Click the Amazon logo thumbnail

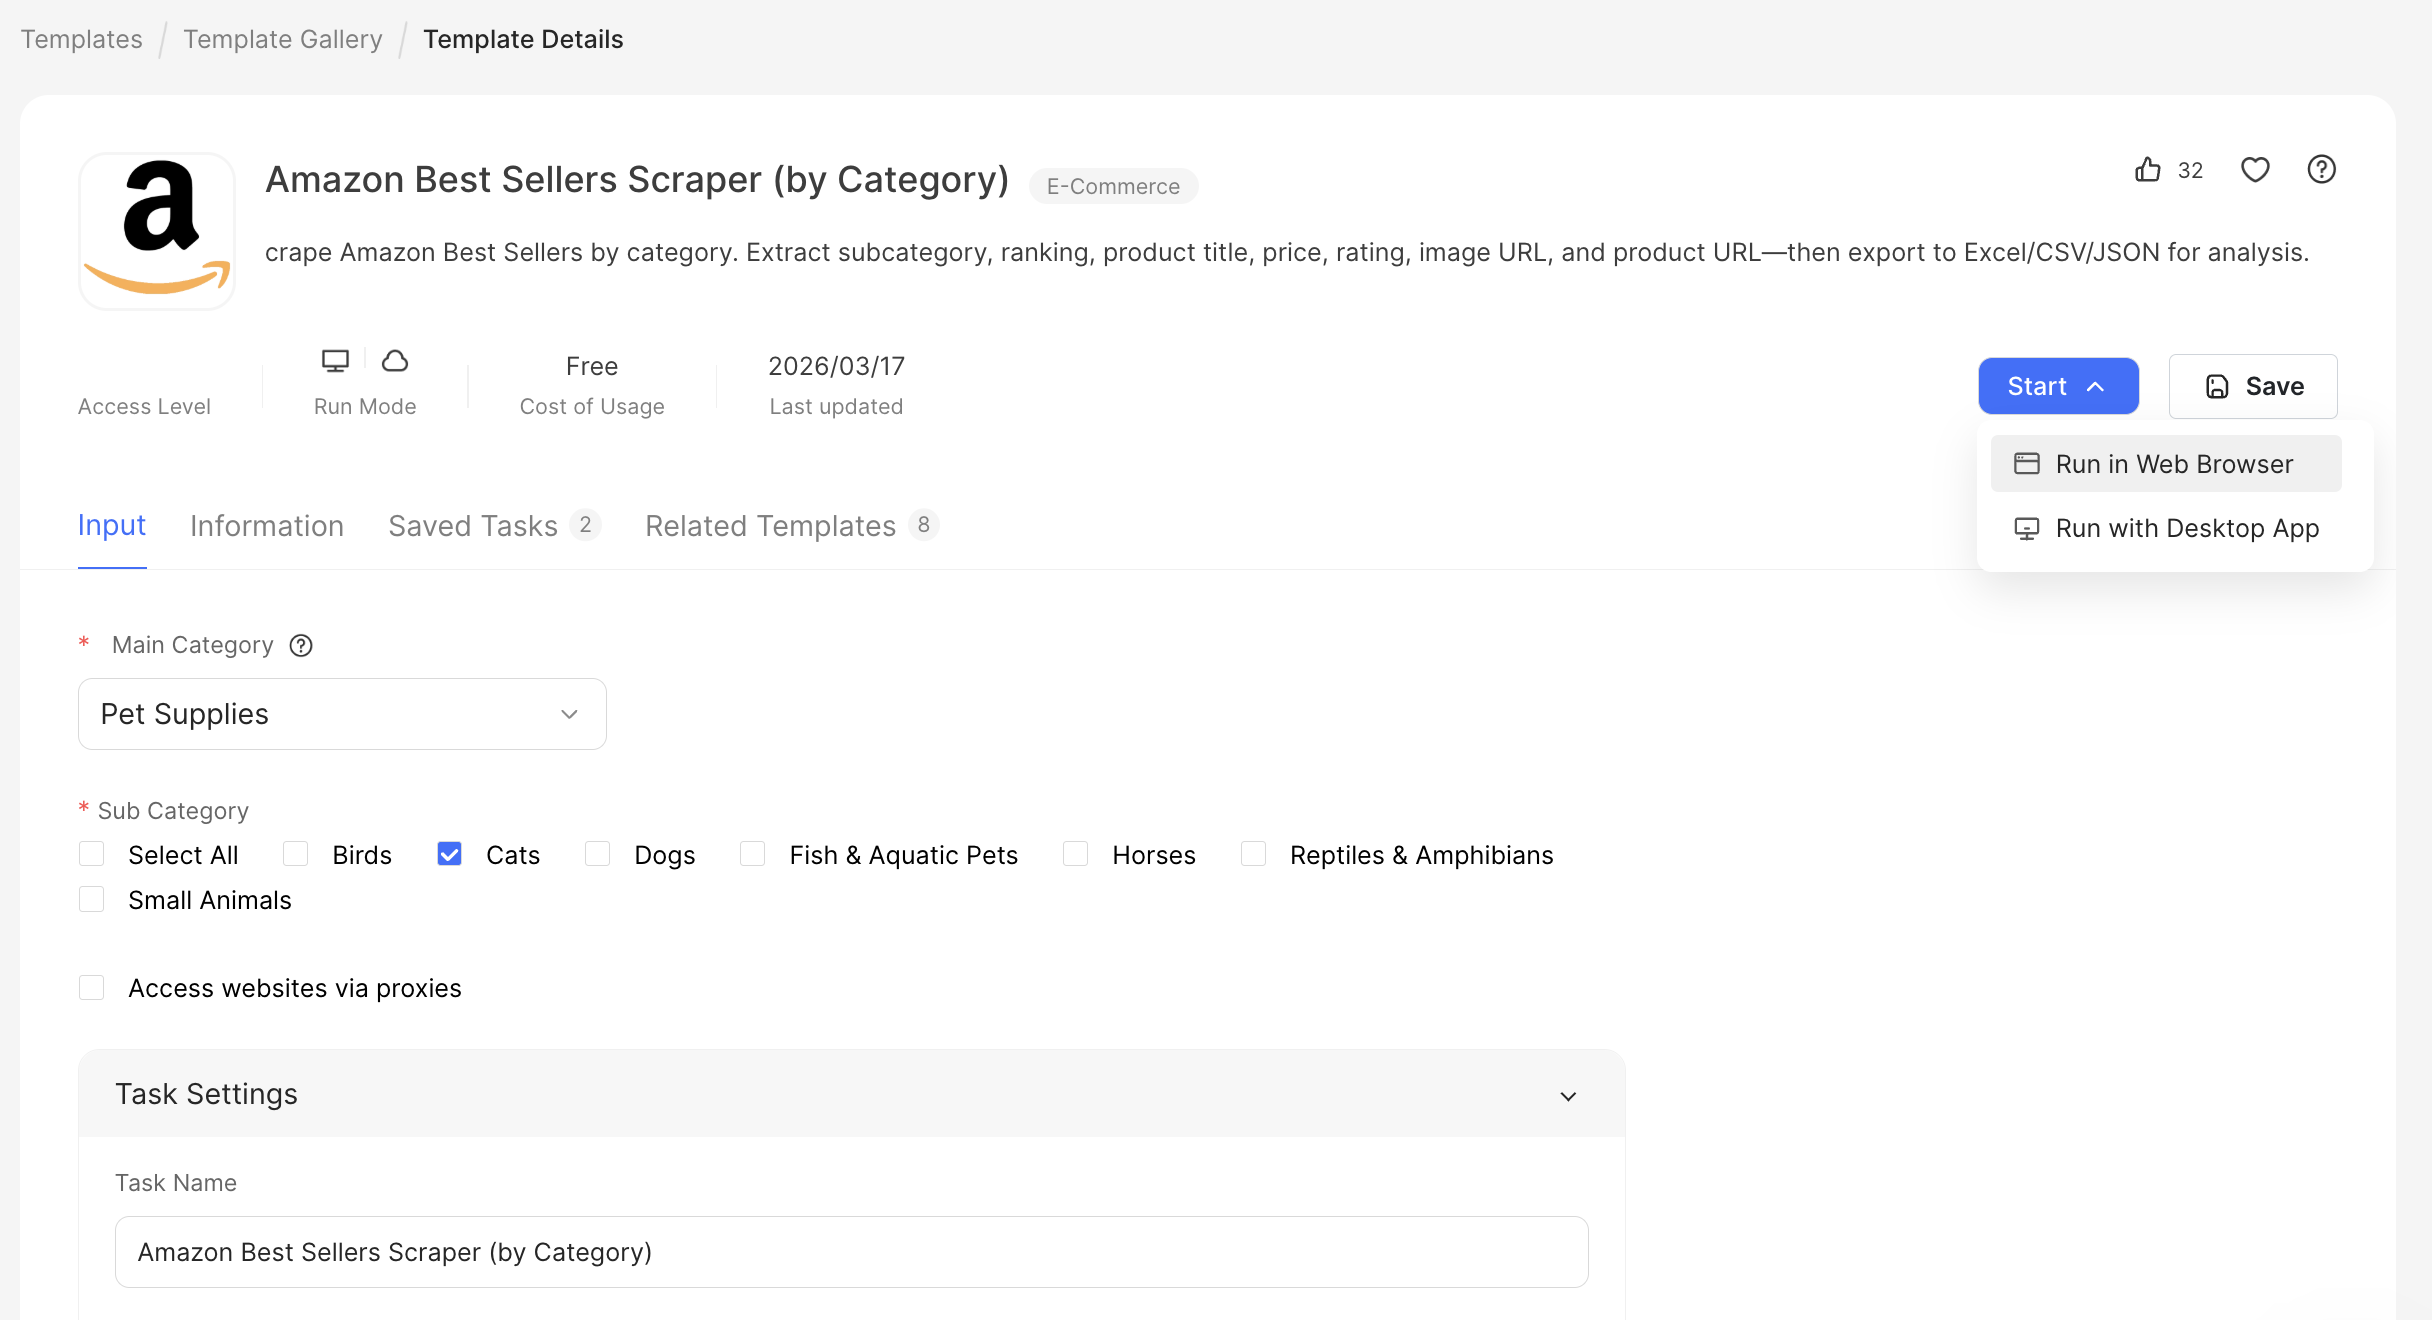pos(157,231)
